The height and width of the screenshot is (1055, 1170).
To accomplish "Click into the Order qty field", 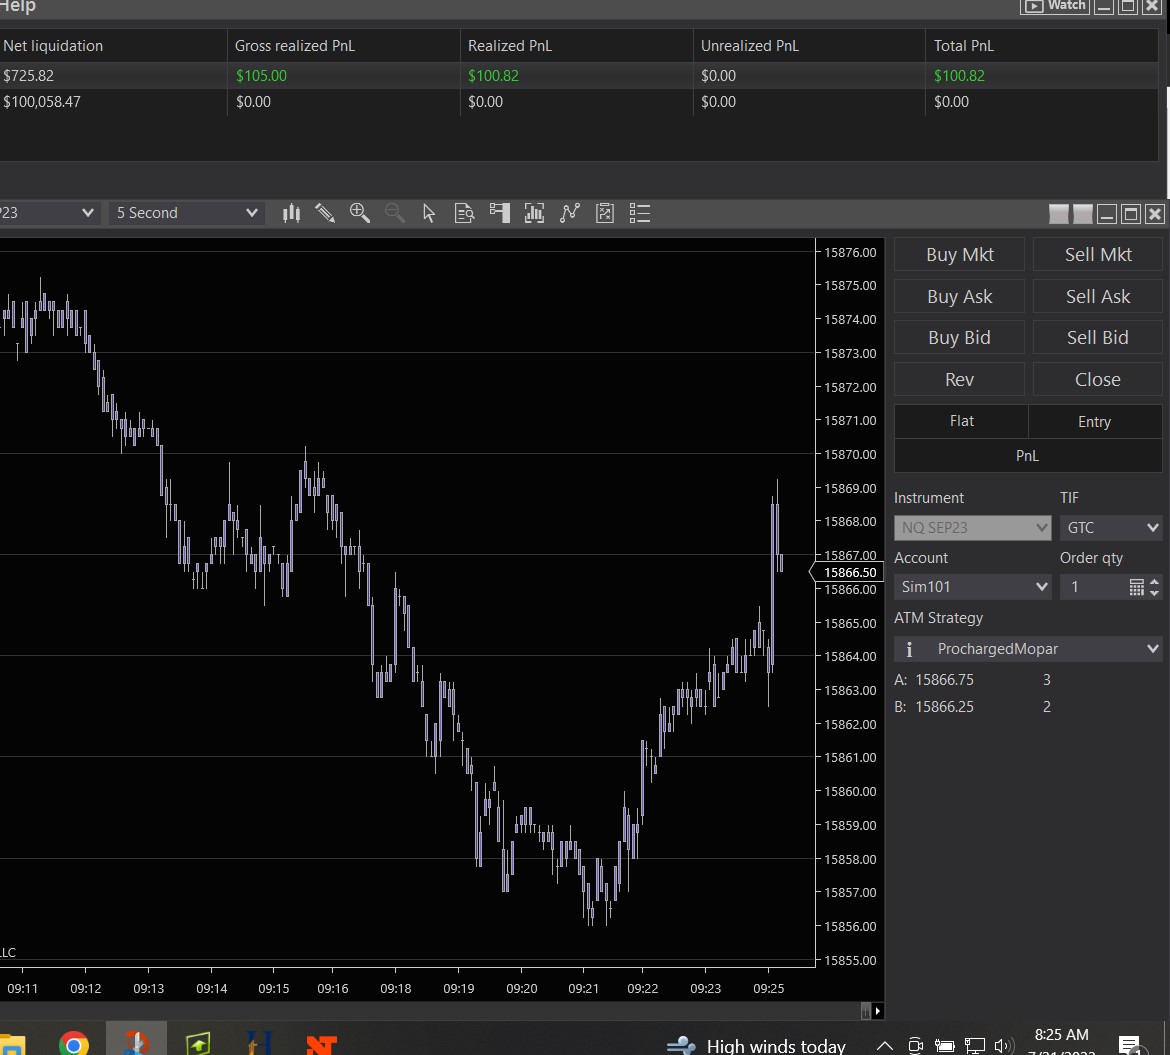I will click(x=1092, y=587).
